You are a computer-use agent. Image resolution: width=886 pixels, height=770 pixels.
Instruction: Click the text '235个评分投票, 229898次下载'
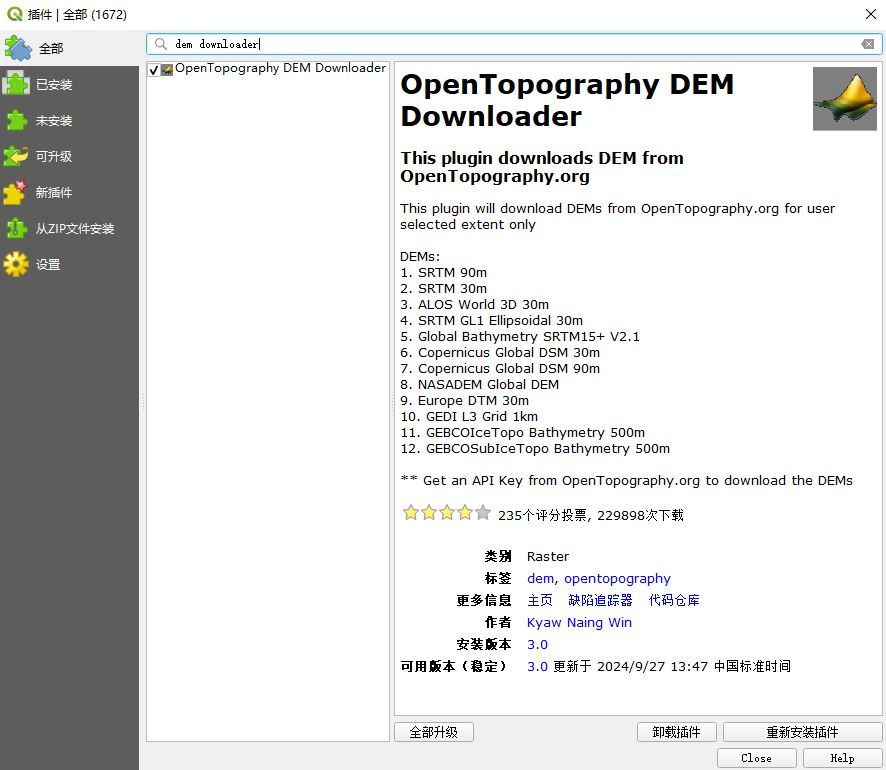coord(590,515)
